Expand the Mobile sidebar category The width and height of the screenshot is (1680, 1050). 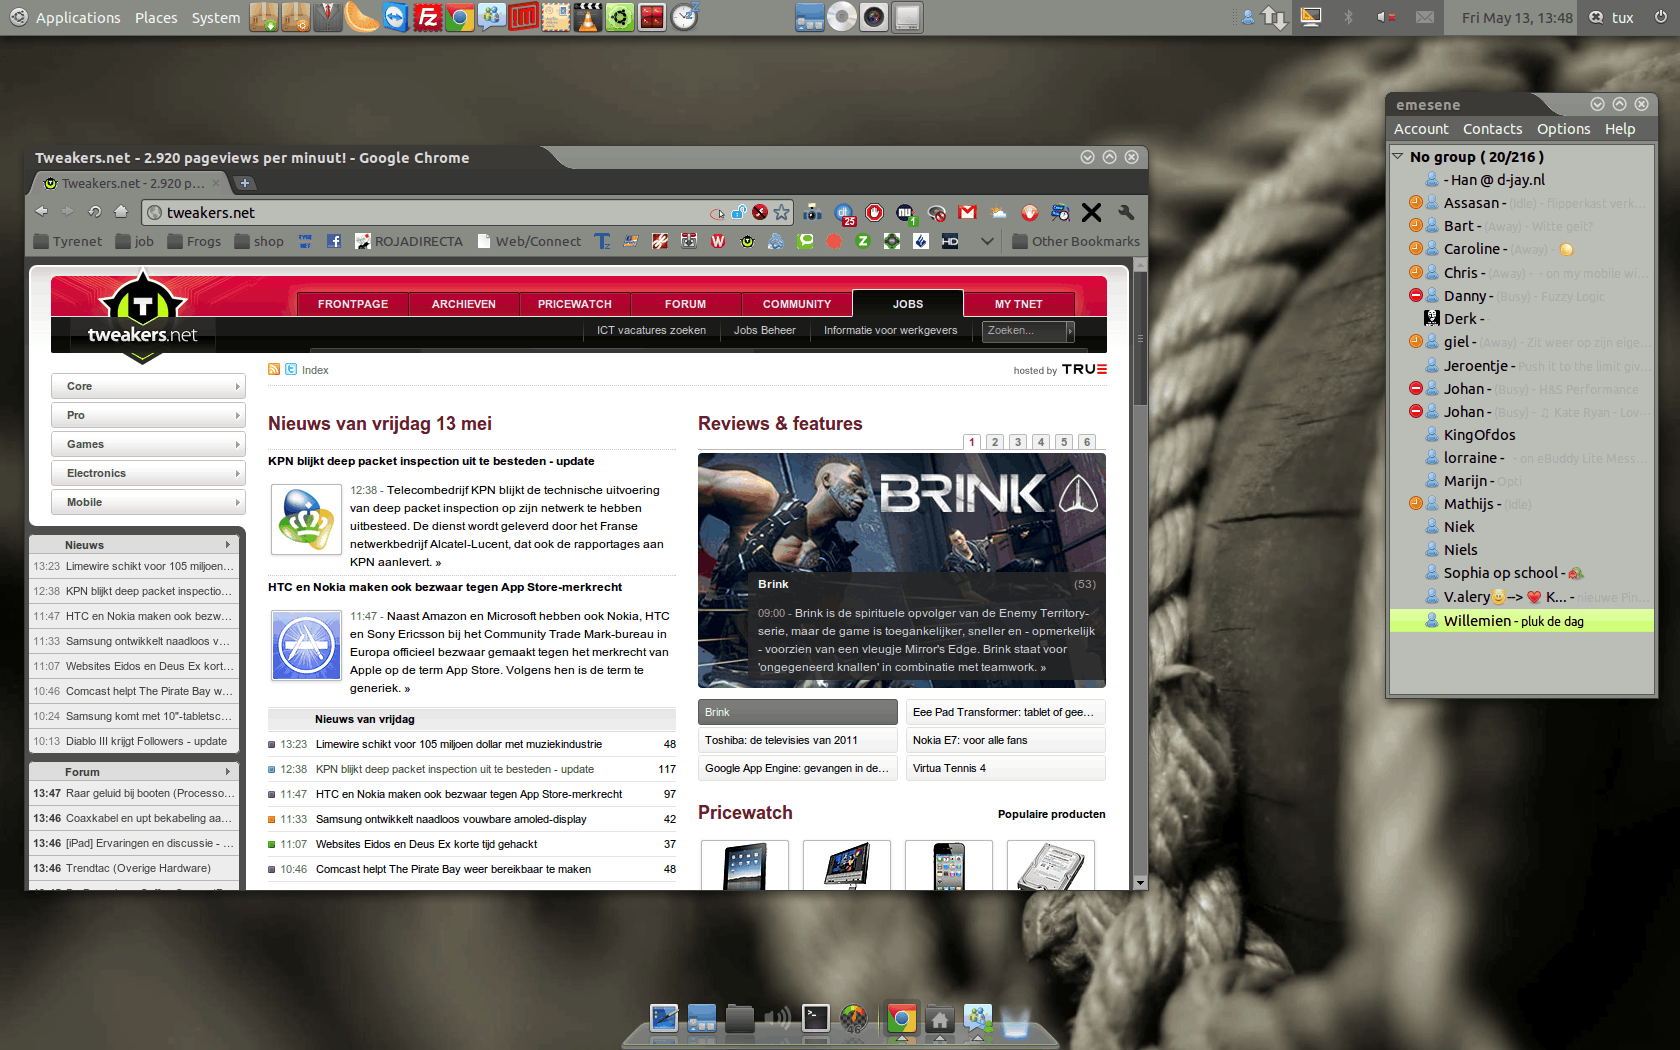pos(148,502)
